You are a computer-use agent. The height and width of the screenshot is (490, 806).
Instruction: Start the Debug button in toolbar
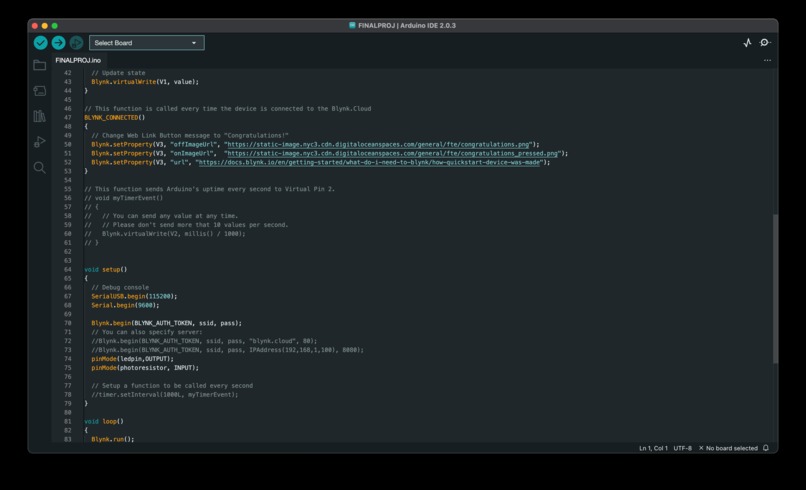(77, 43)
